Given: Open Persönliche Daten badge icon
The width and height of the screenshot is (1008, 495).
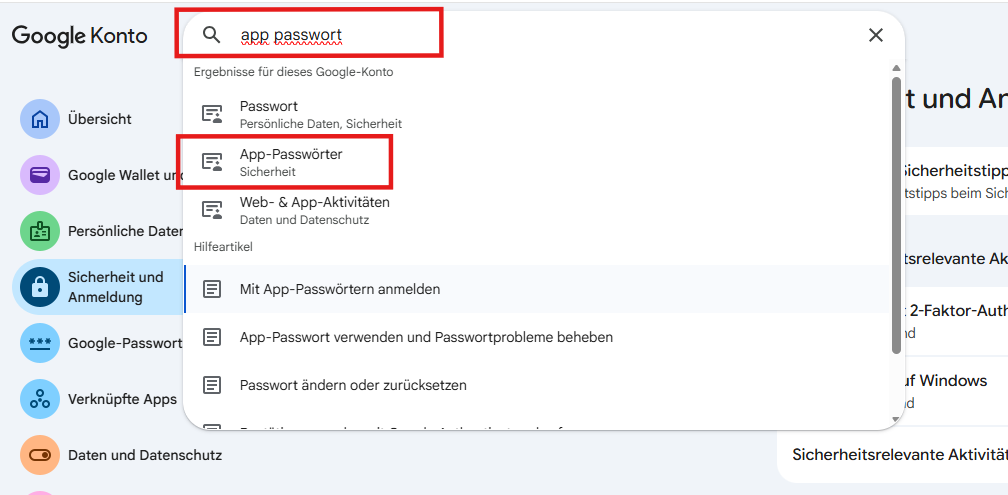Looking at the screenshot, I should 40,231.
